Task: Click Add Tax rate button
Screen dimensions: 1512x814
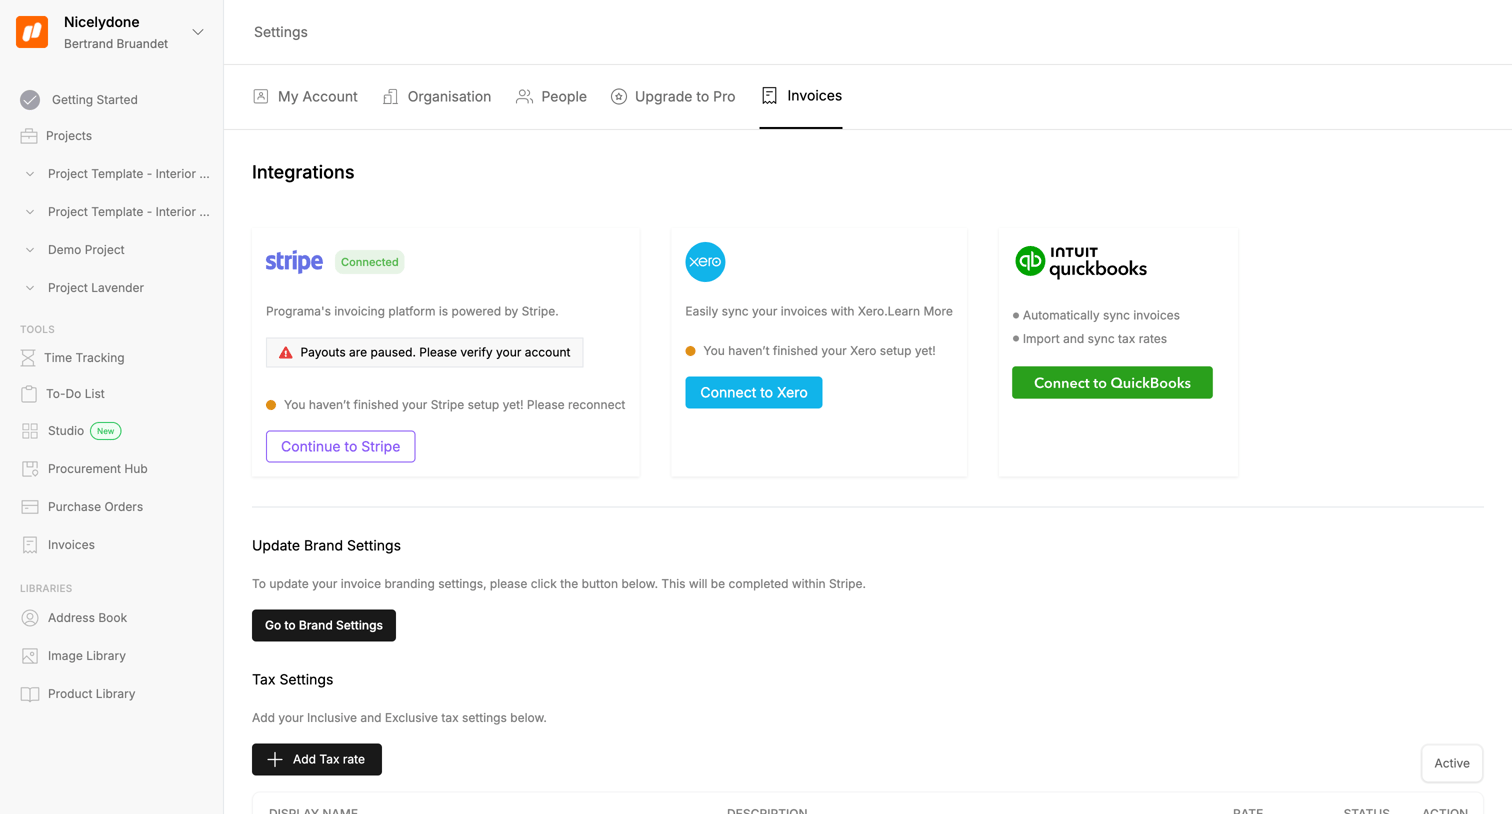Action: point(317,760)
